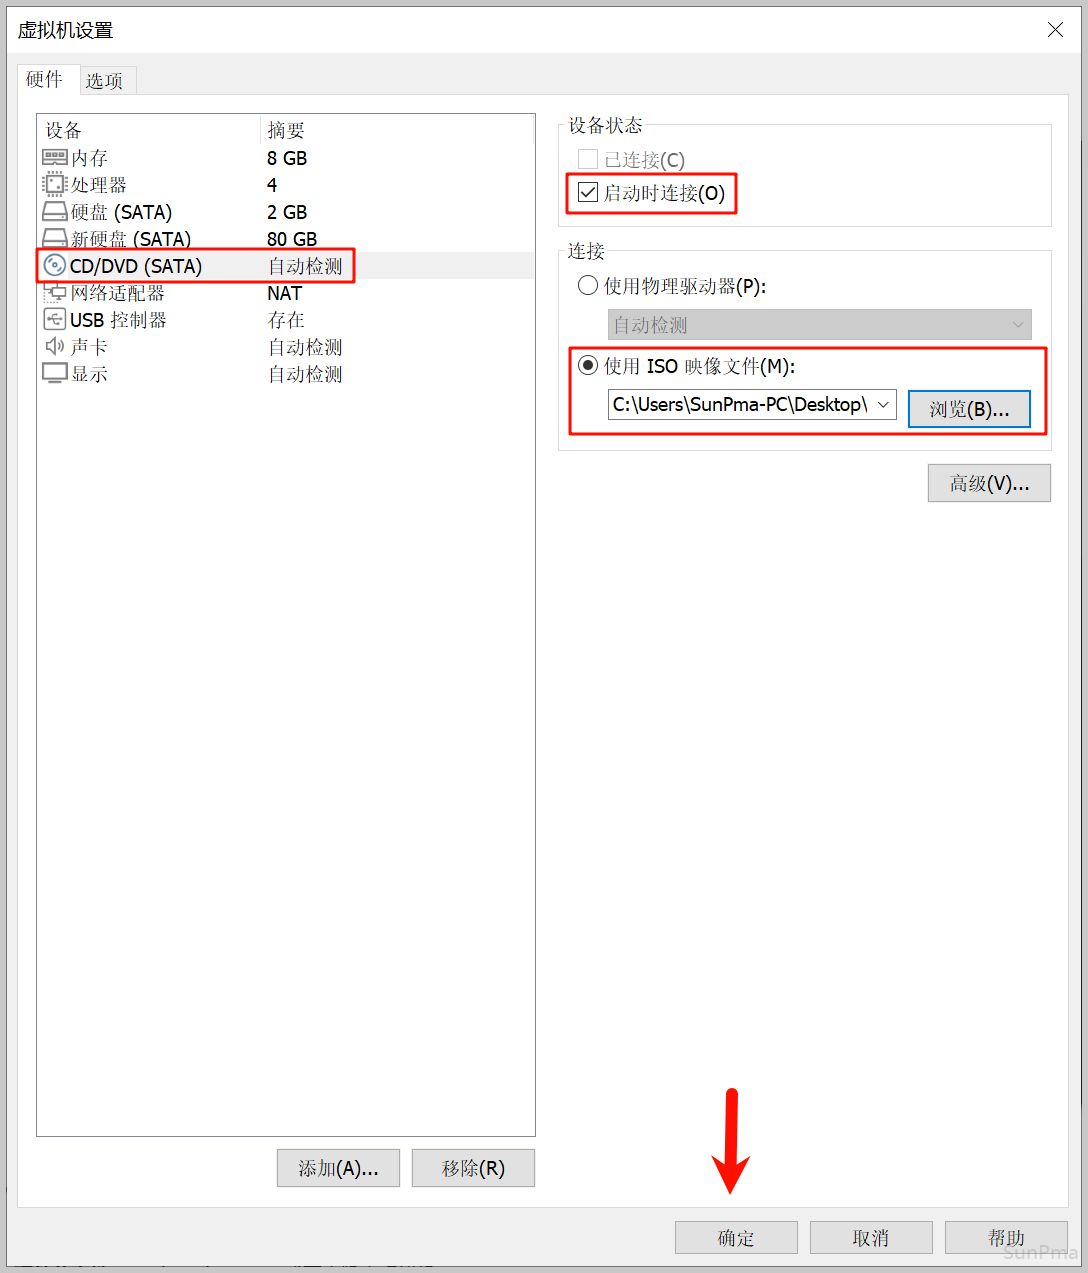This screenshot has height=1273, width=1088.
Task: Click the sound card (声卡) speaker icon
Action: pos(55,347)
